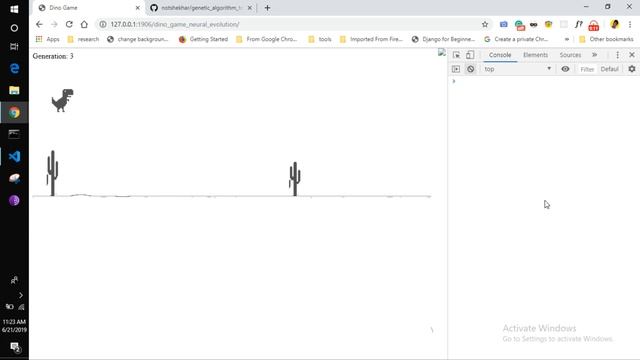The height and width of the screenshot is (360, 640).
Task: Open the Other bookmarks folder
Action: (x=607, y=39)
